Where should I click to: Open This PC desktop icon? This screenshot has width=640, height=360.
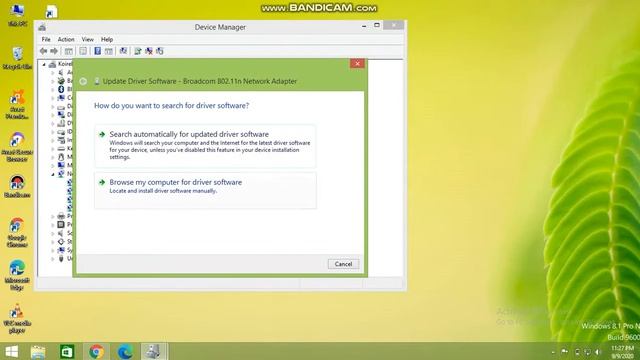(17, 15)
